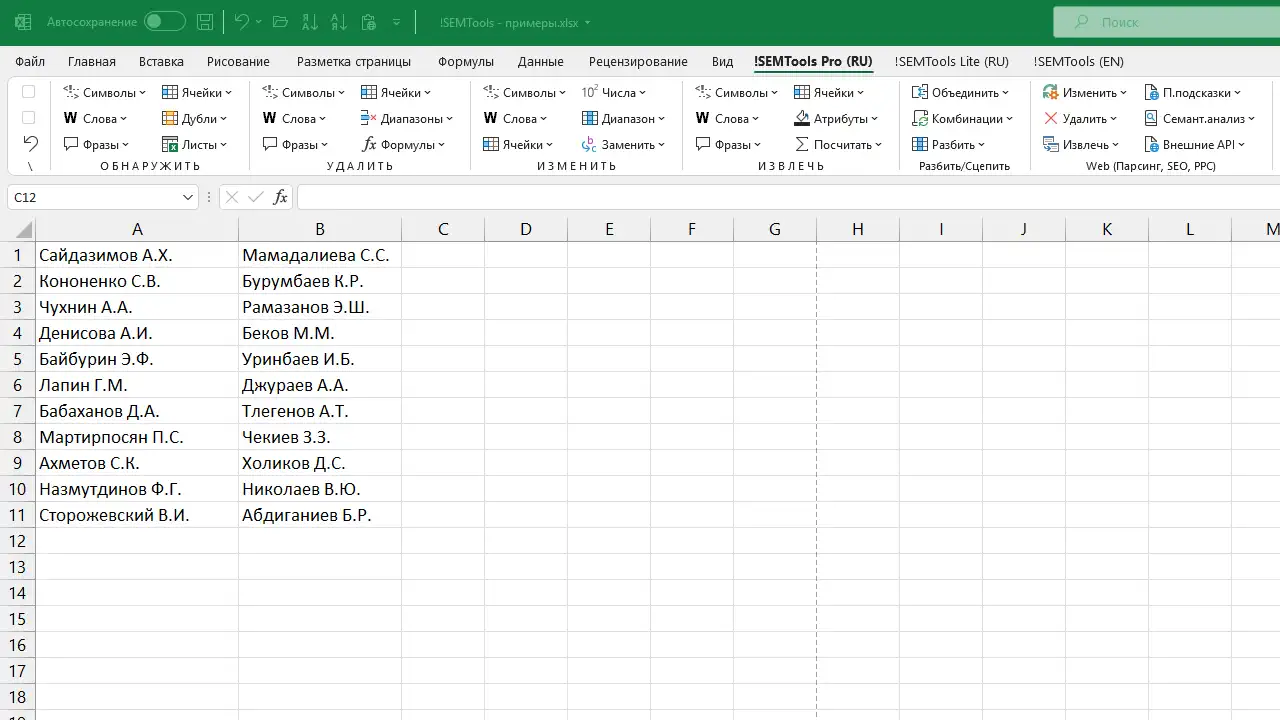Click the Paste special clipboard icon
1280x720 pixels.
[369, 21]
